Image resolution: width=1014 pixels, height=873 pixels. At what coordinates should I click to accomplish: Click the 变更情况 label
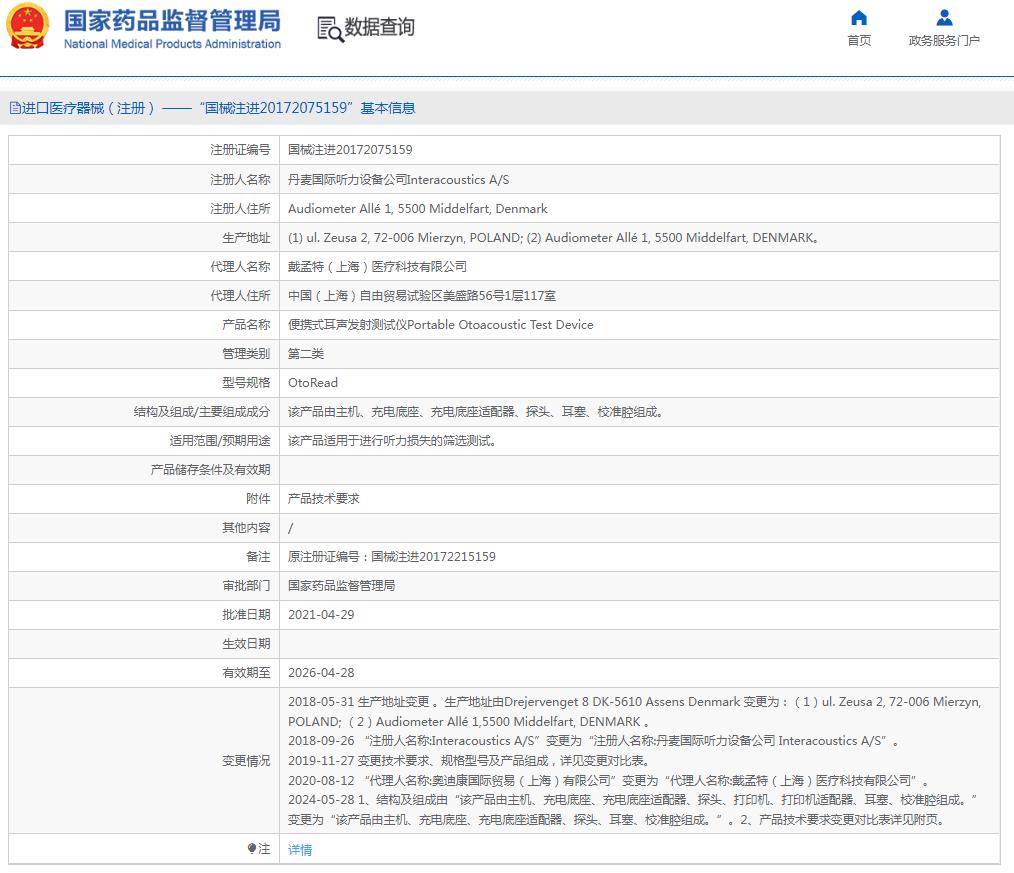click(246, 761)
